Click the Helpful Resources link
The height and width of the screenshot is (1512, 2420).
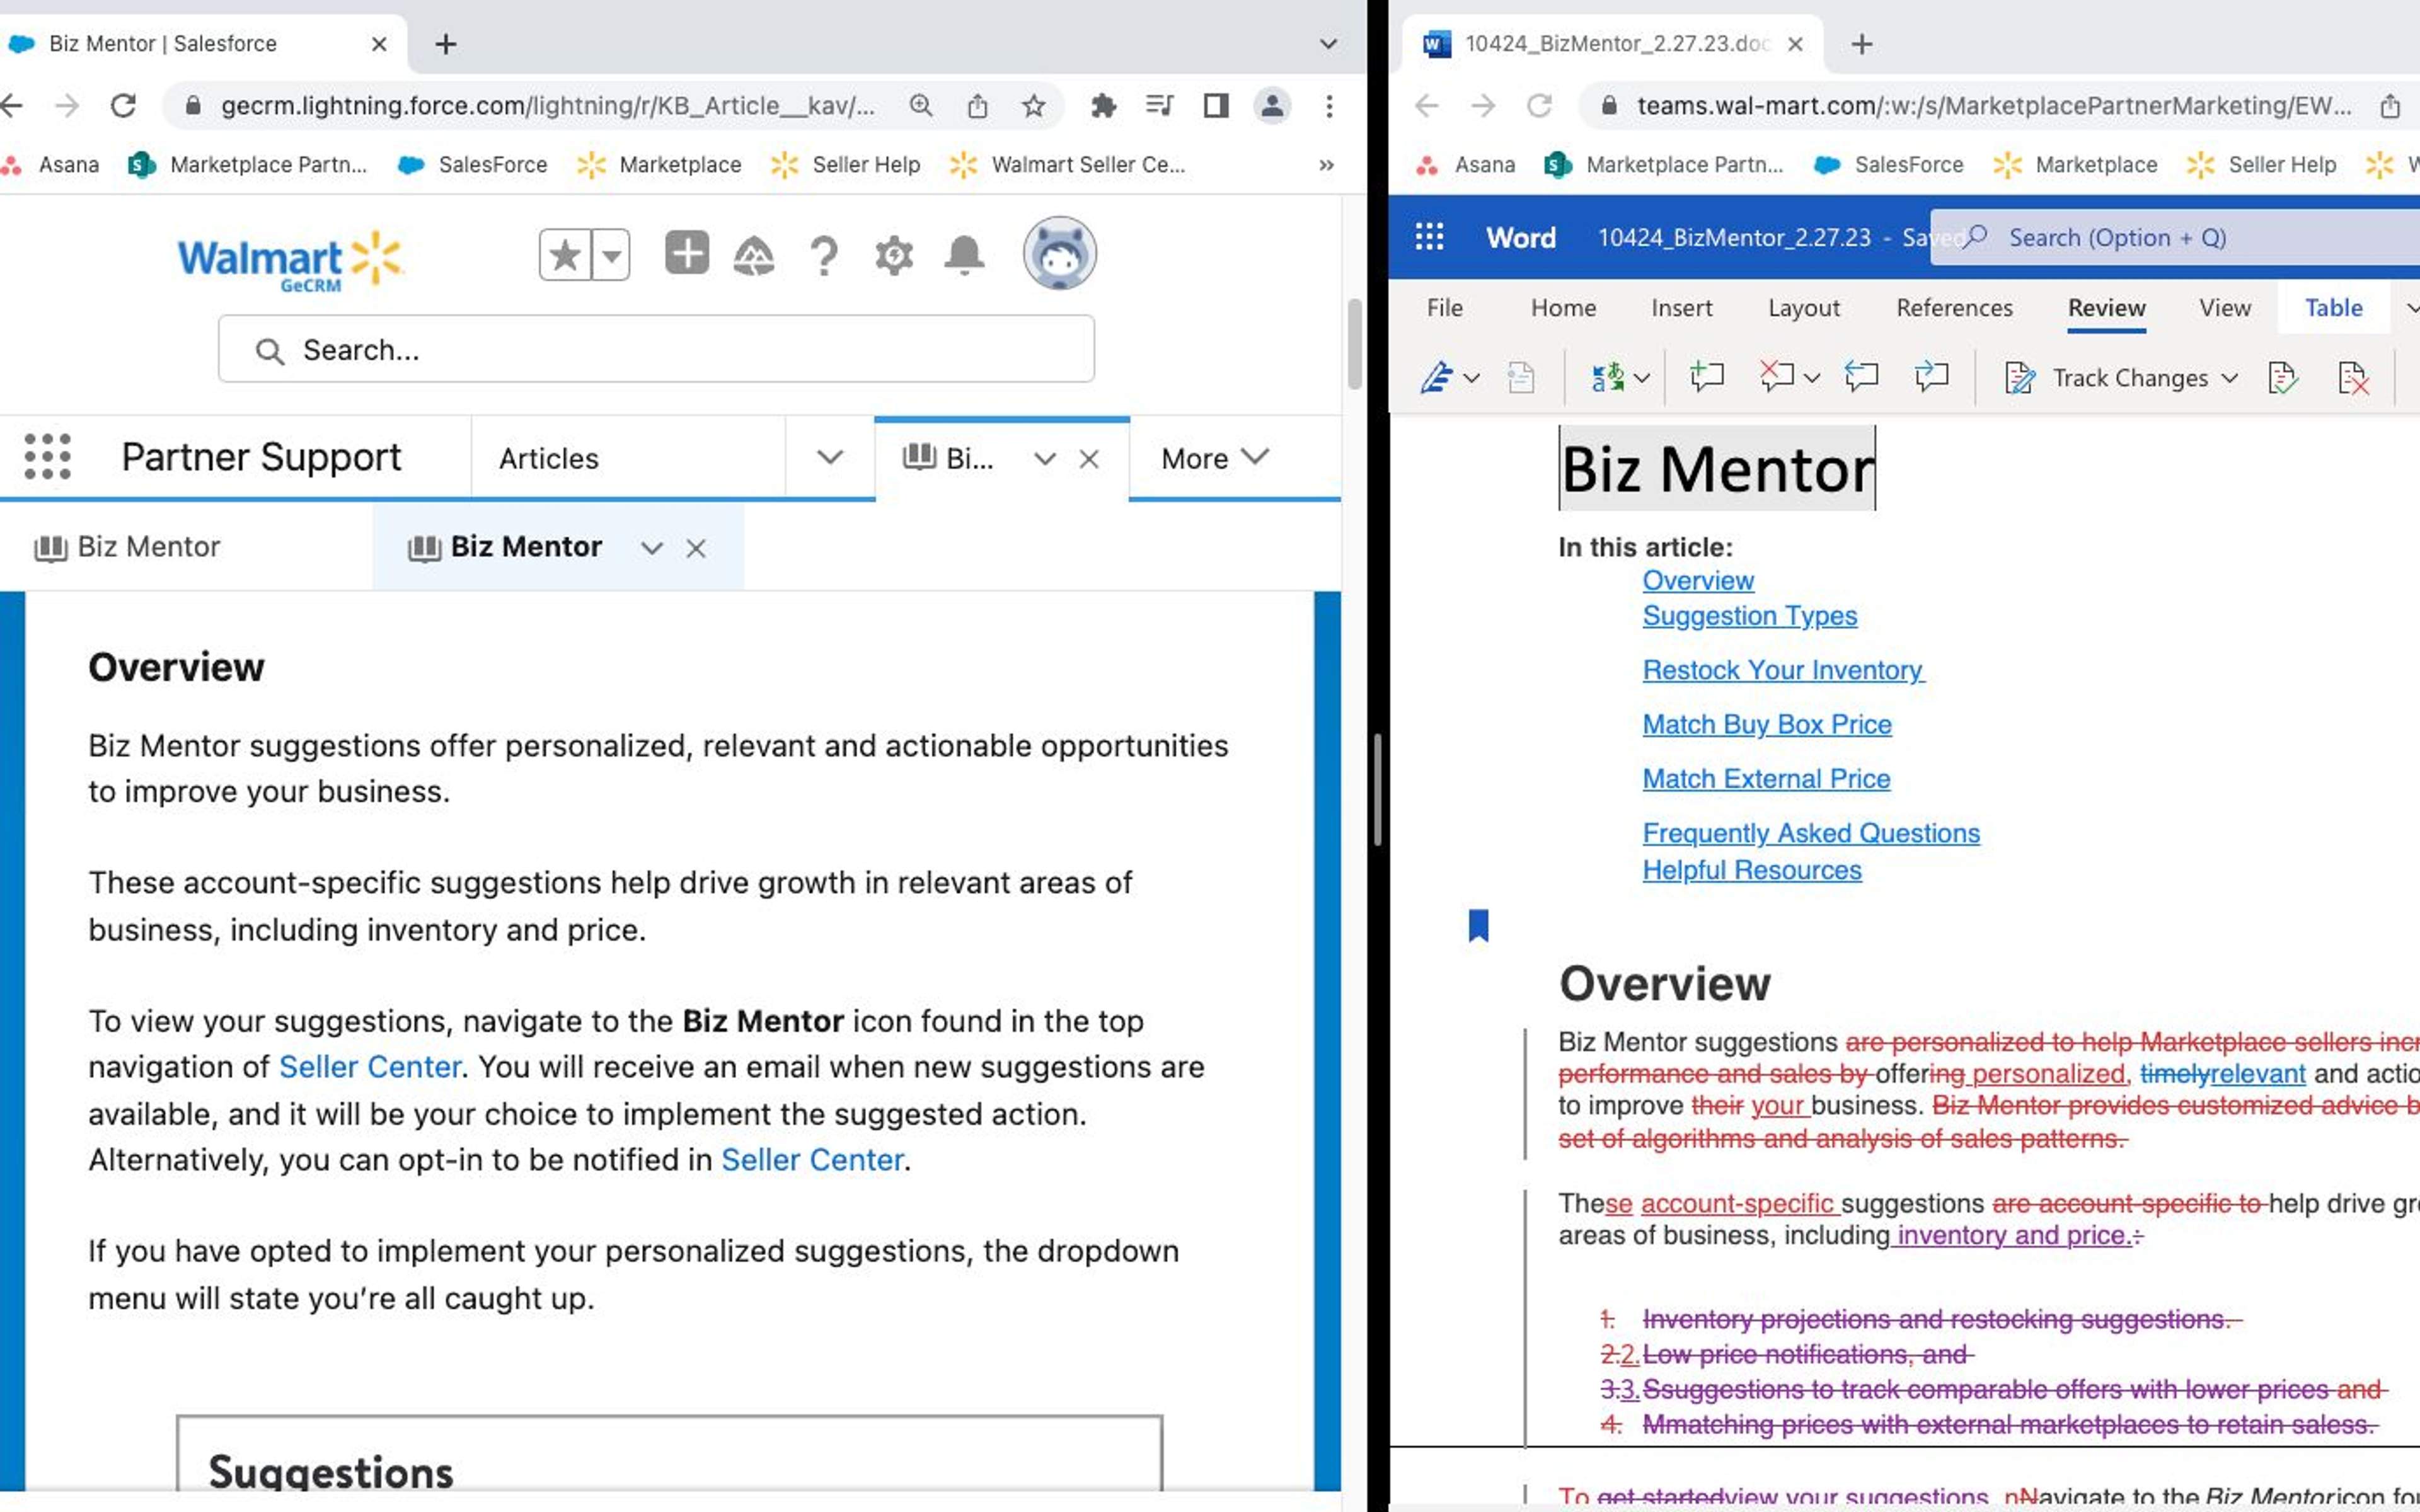click(1752, 870)
